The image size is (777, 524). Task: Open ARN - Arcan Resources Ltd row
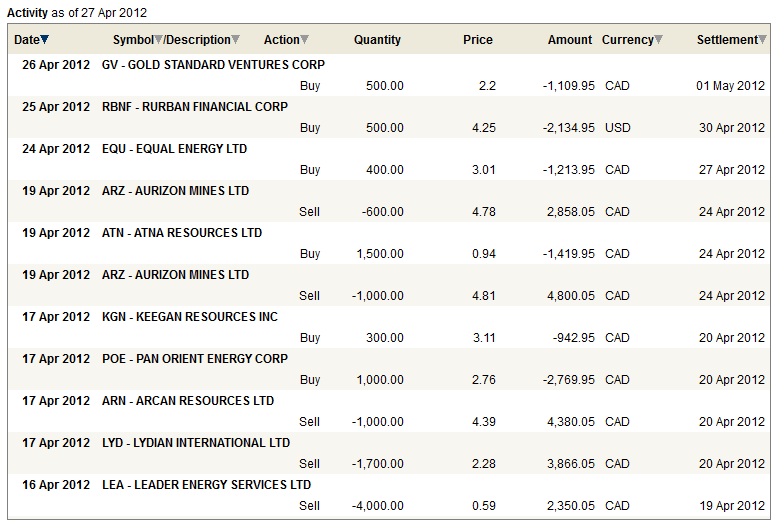pyautogui.click(x=187, y=401)
